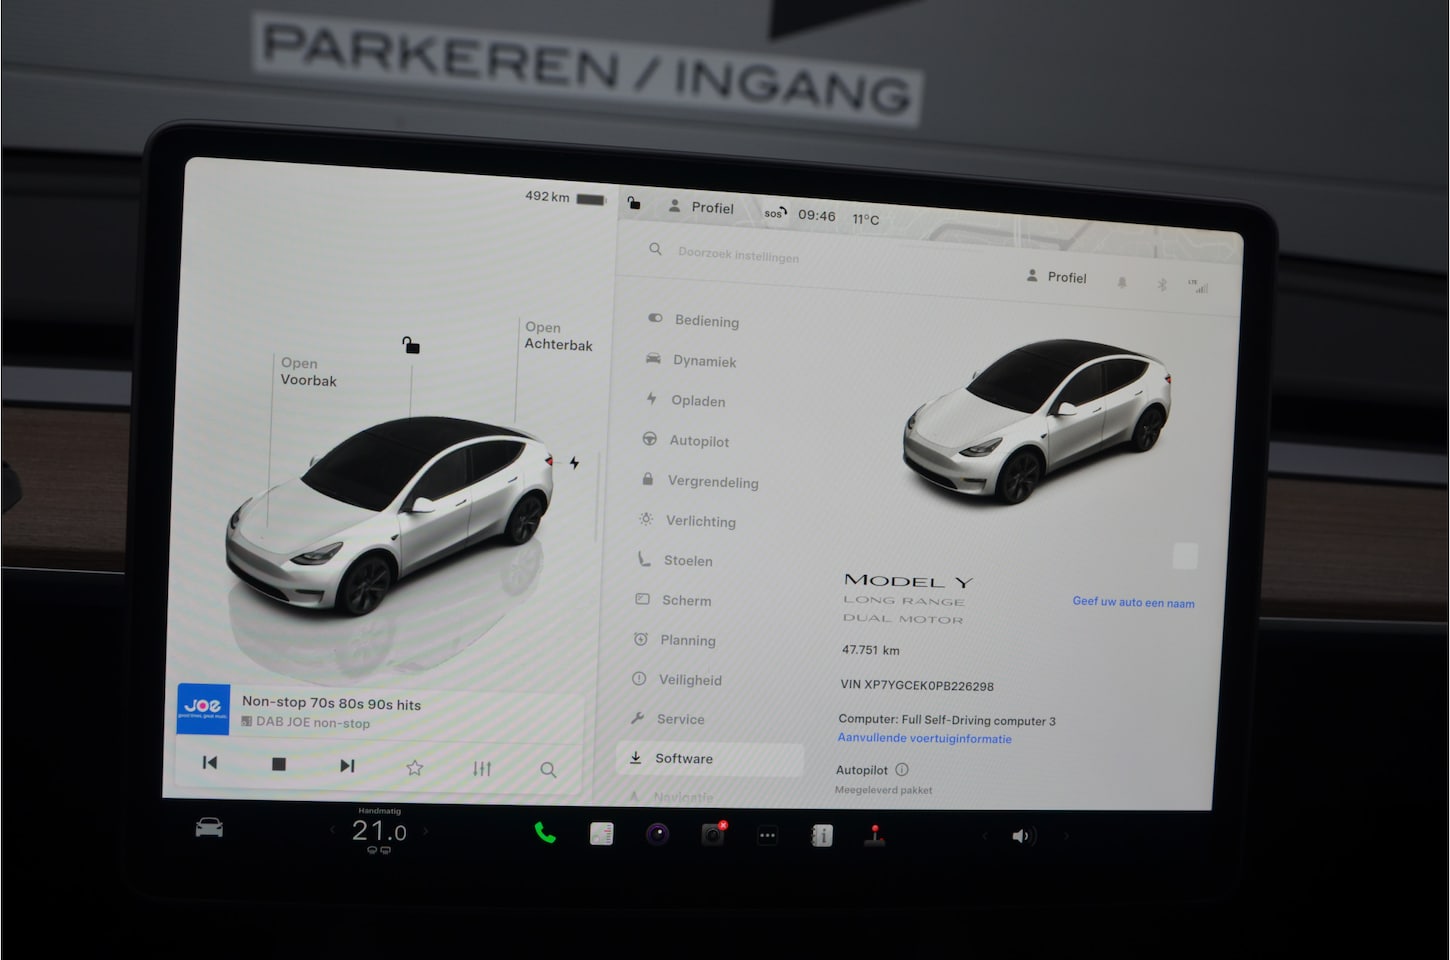
Task: Open the more apps dots icon
Action: click(x=767, y=836)
